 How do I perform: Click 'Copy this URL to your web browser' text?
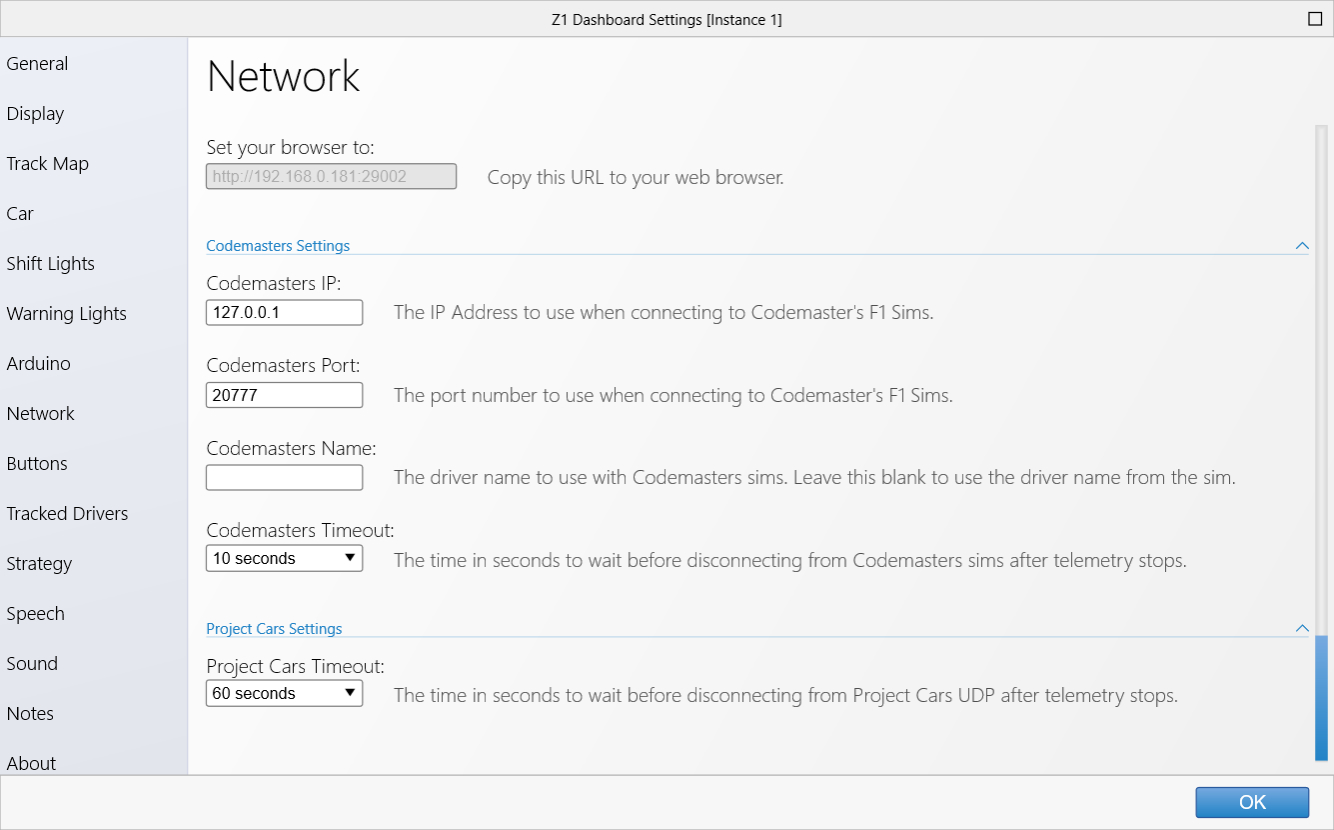(636, 178)
